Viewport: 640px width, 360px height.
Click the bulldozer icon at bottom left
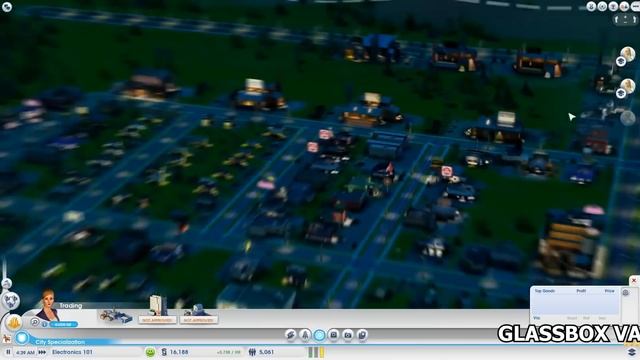click(x=6, y=339)
